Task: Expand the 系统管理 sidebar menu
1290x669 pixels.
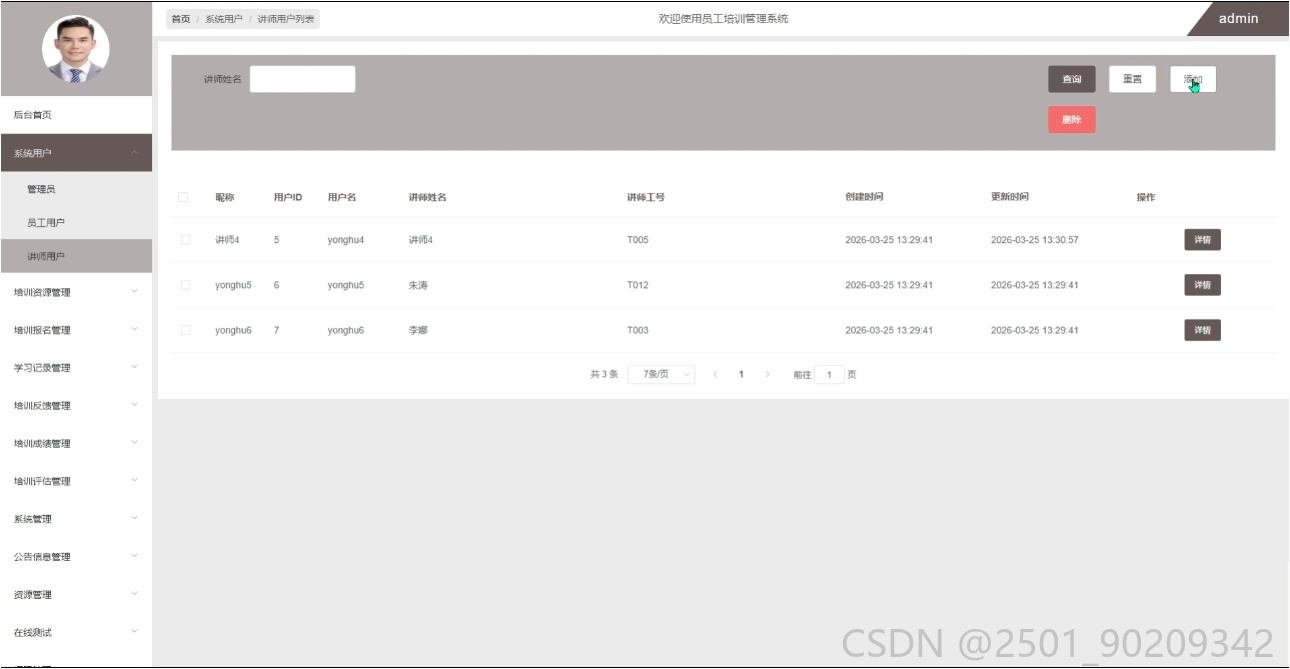Action: pyautogui.click(x=76, y=519)
